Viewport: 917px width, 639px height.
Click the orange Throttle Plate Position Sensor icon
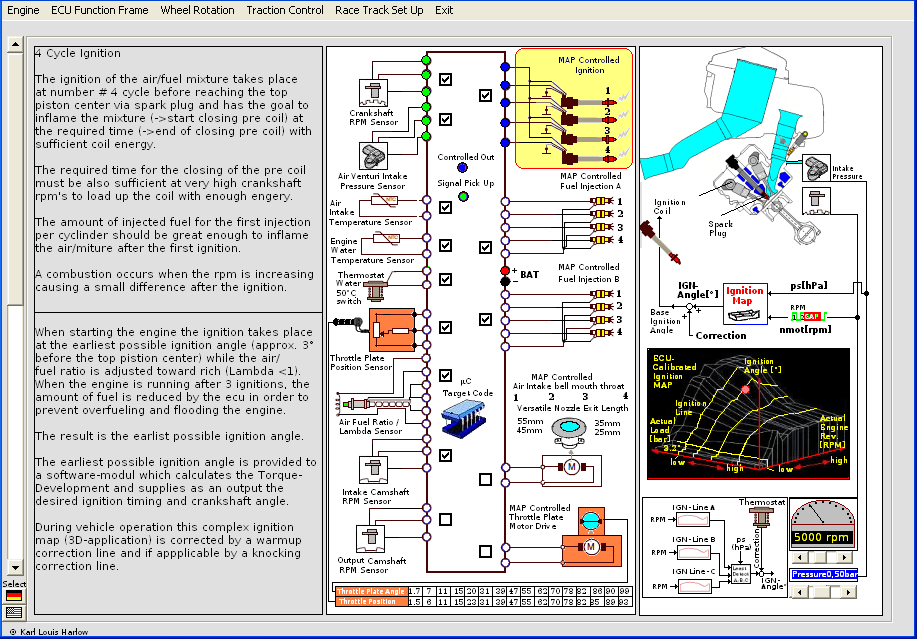pyautogui.click(x=392, y=330)
